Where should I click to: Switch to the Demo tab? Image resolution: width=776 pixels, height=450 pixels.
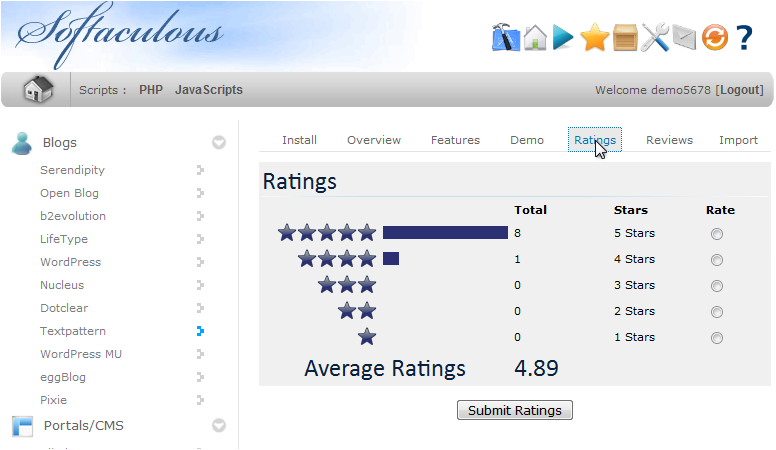click(x=527, y=140)
